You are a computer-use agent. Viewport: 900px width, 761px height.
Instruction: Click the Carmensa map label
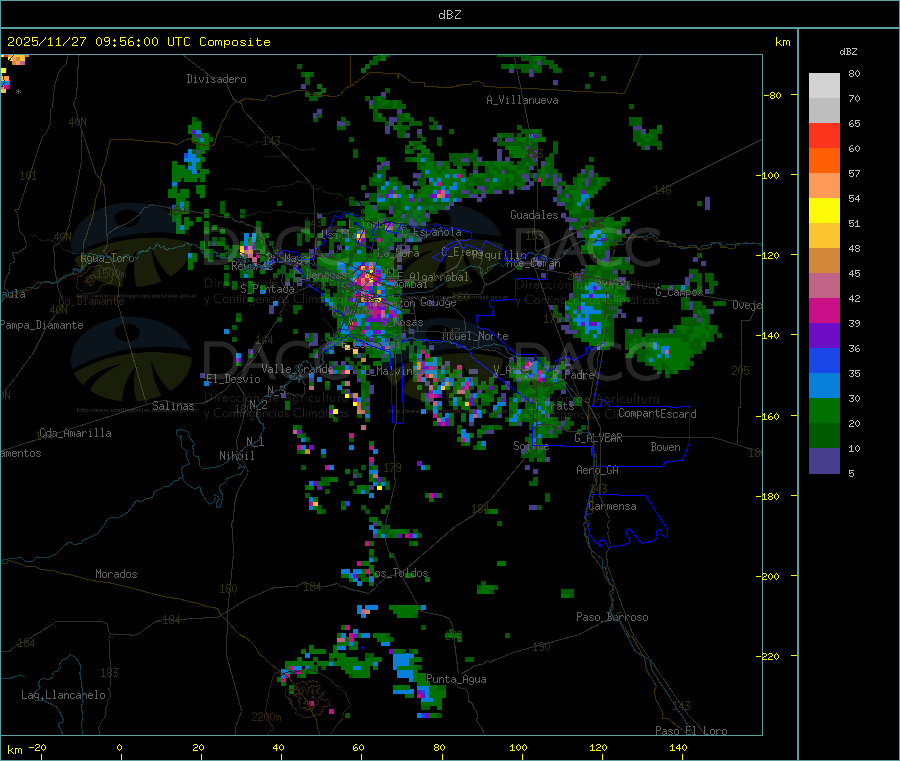pos(612,506)
